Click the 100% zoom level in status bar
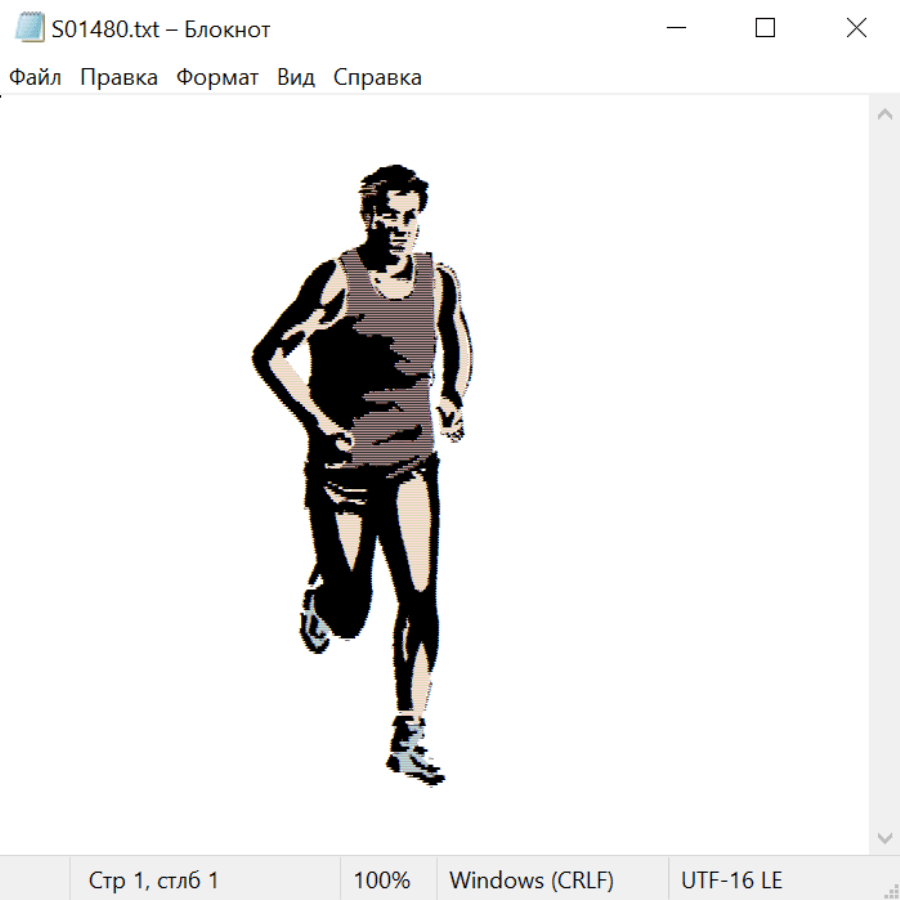The height and width of the screenshot is (900, 900). pos(382,880)
